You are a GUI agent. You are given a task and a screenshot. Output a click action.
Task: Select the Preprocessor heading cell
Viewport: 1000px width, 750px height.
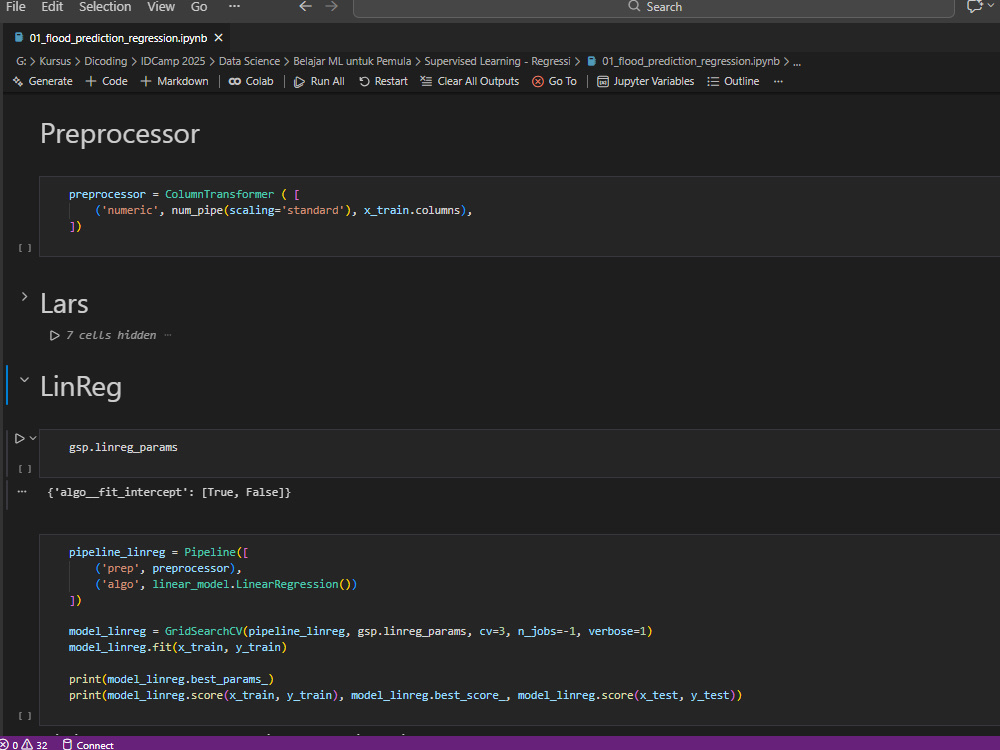(120, 134)
